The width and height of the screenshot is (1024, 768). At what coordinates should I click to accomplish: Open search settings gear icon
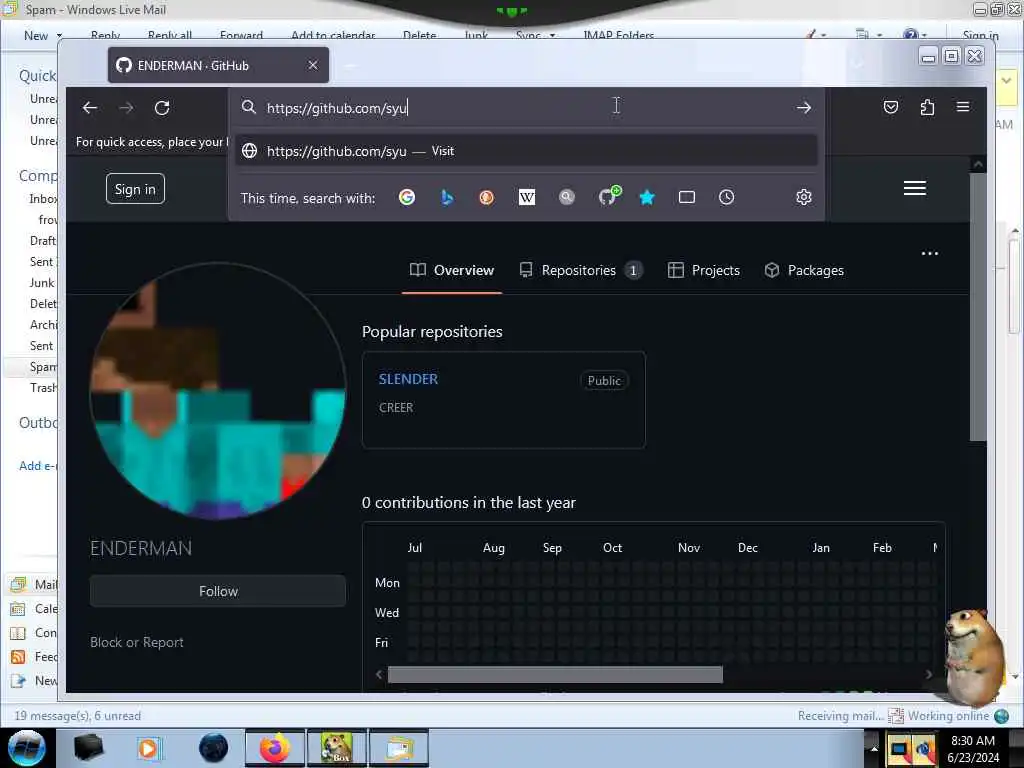(x=804, y=197)
